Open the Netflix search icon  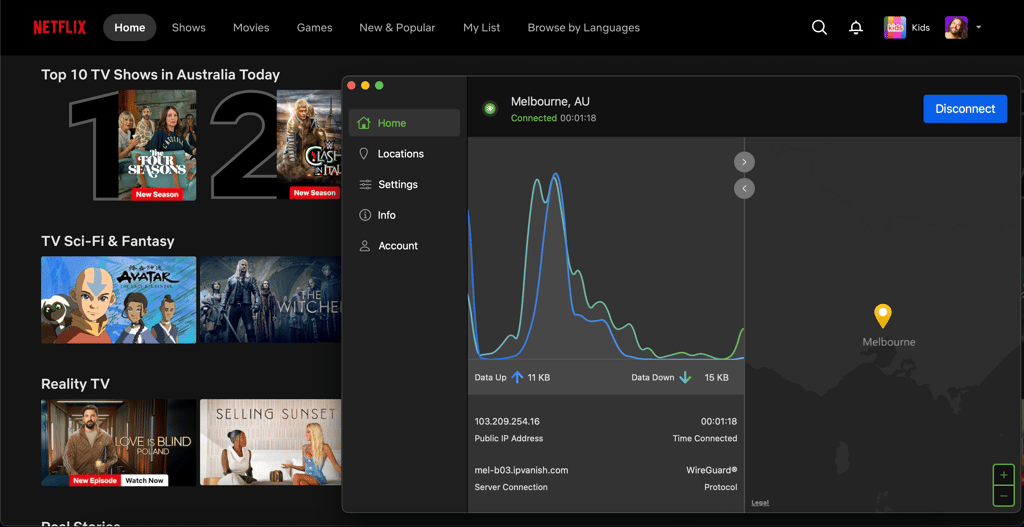[819, 27]
